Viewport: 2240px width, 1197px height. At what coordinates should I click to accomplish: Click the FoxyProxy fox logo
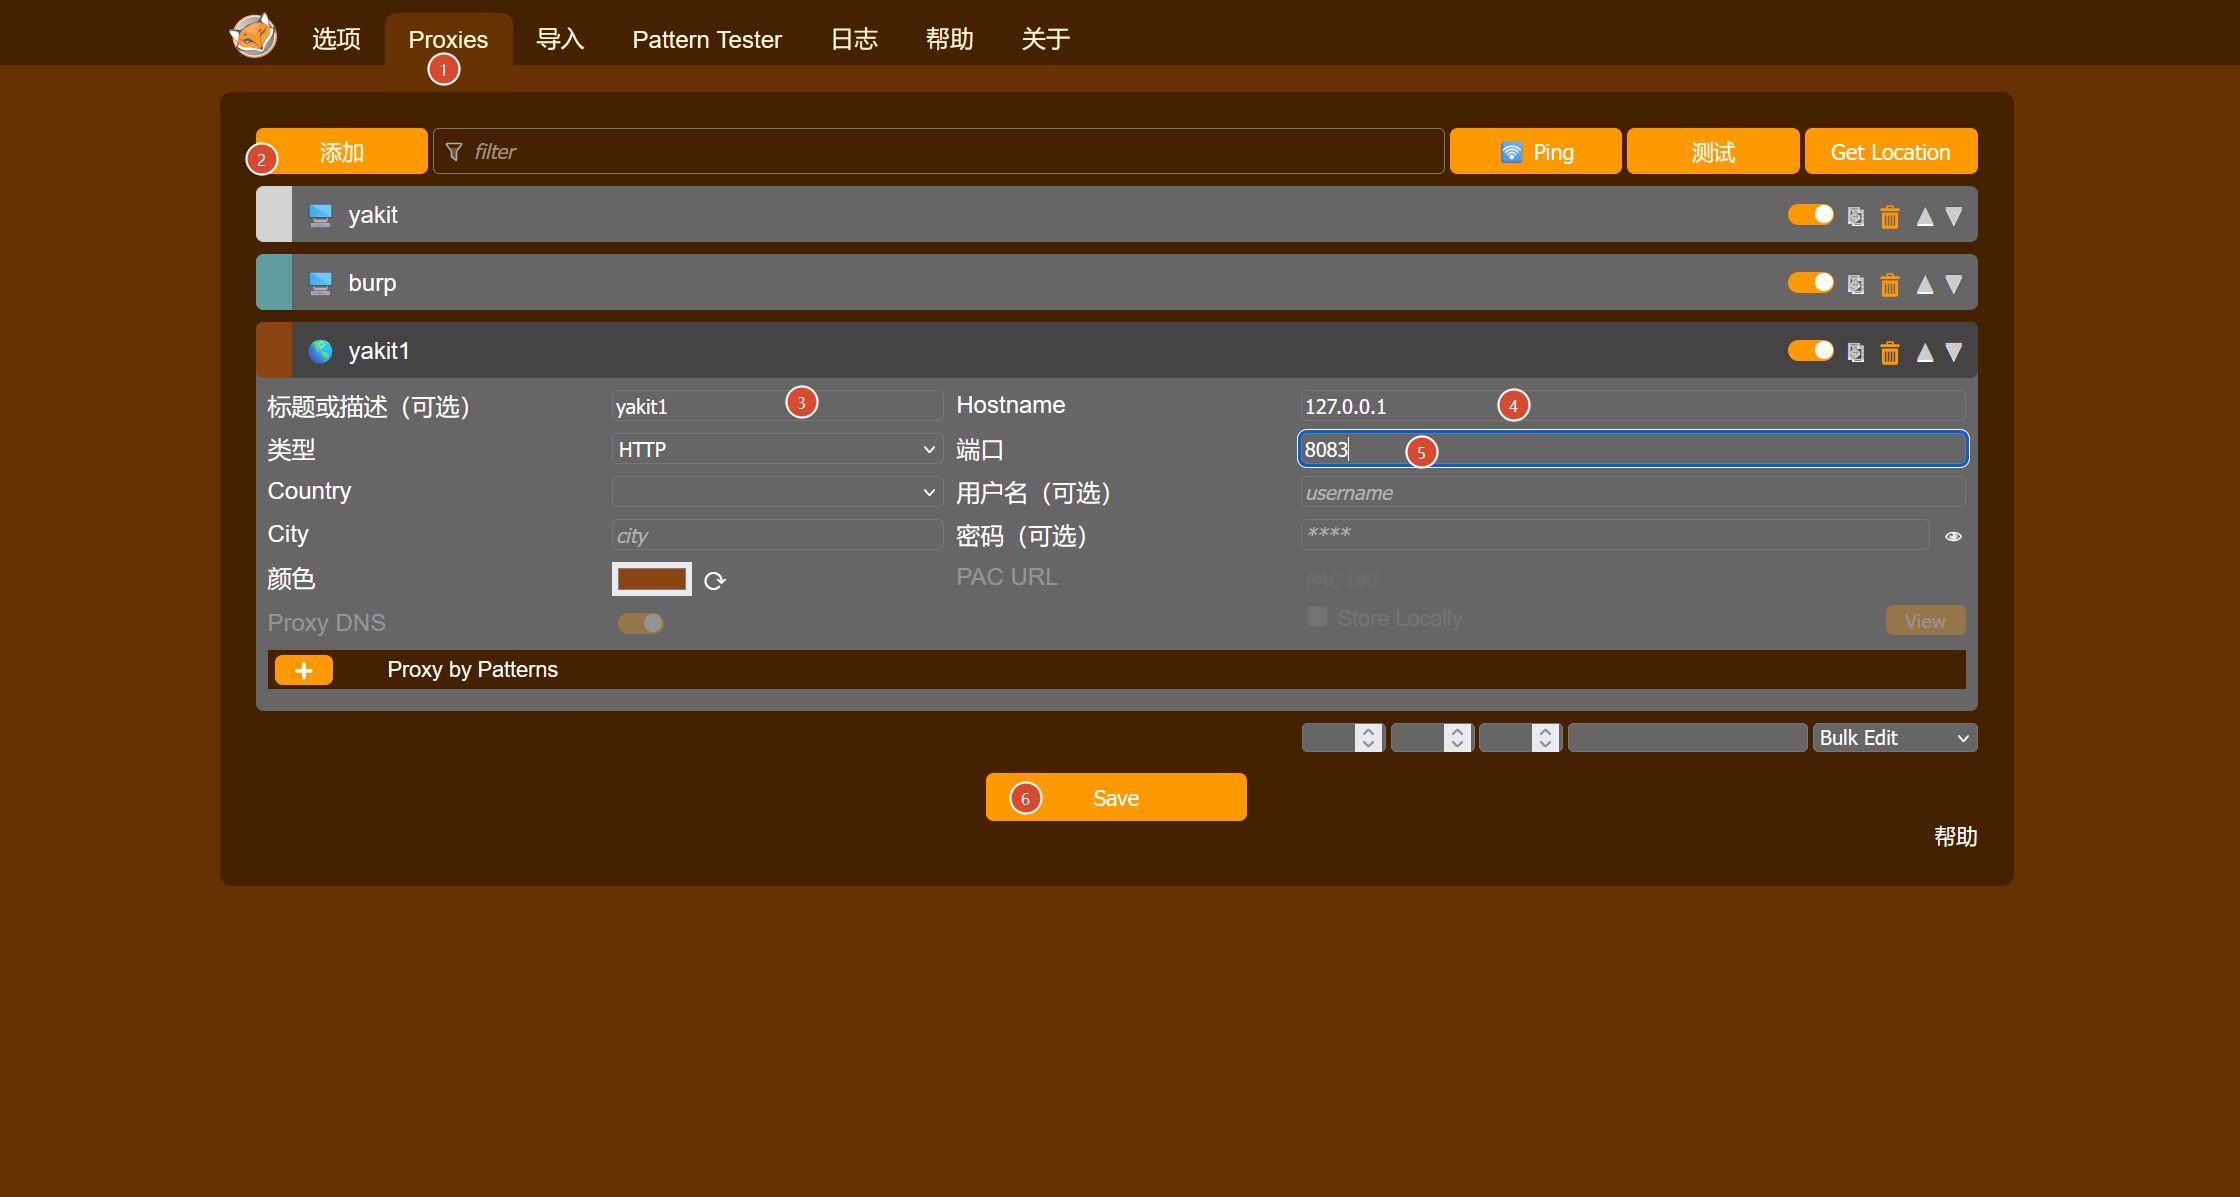pos(253,36)
